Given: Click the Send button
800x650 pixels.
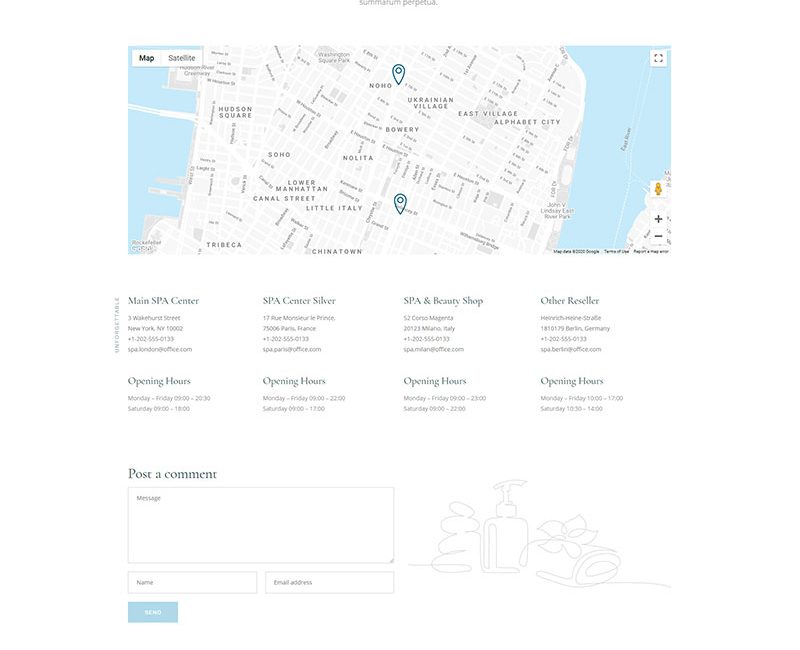Looking at the screenshot, I should 153,612.
